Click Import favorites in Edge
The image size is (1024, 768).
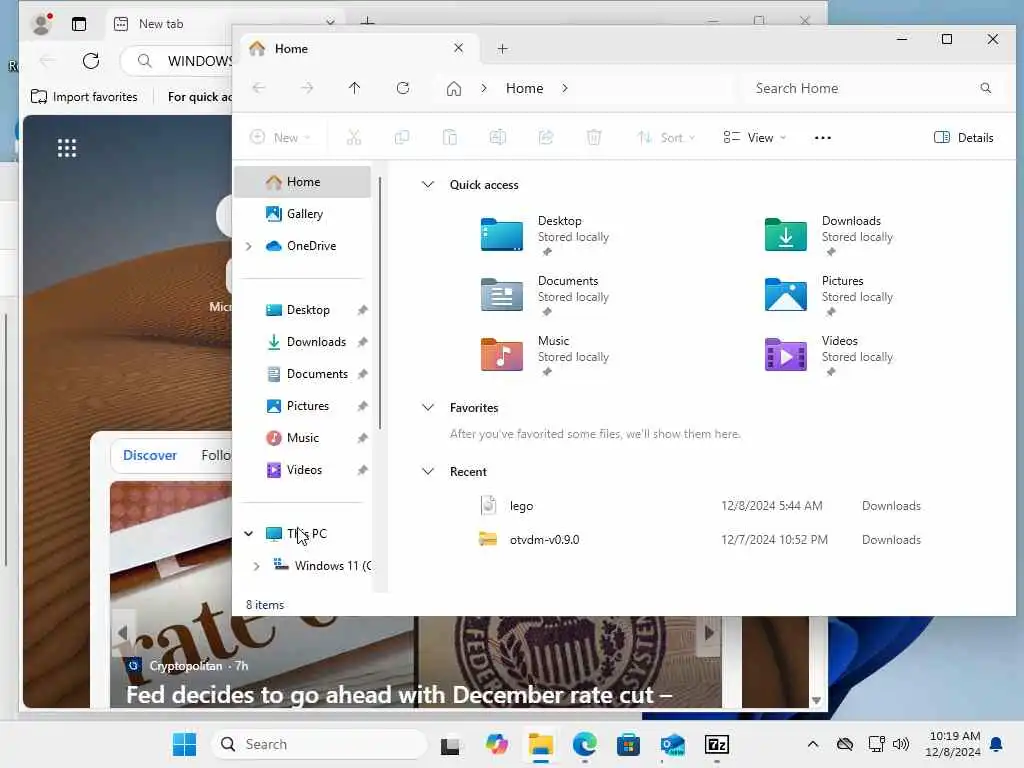click(84, 97)
